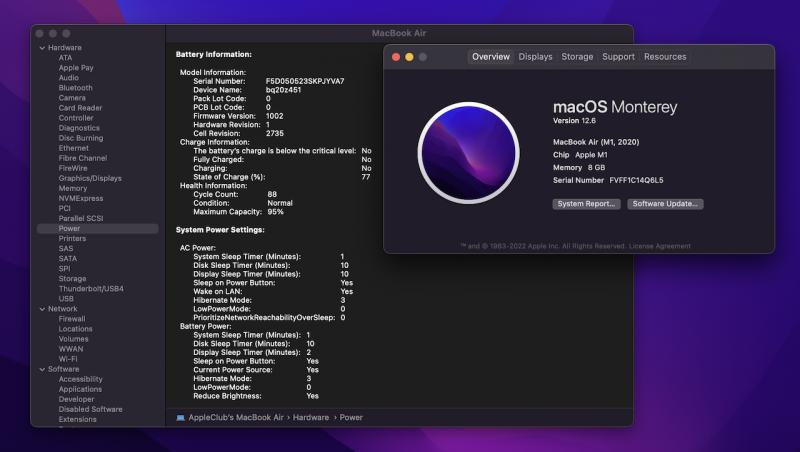Select Applications under Software

80,389
